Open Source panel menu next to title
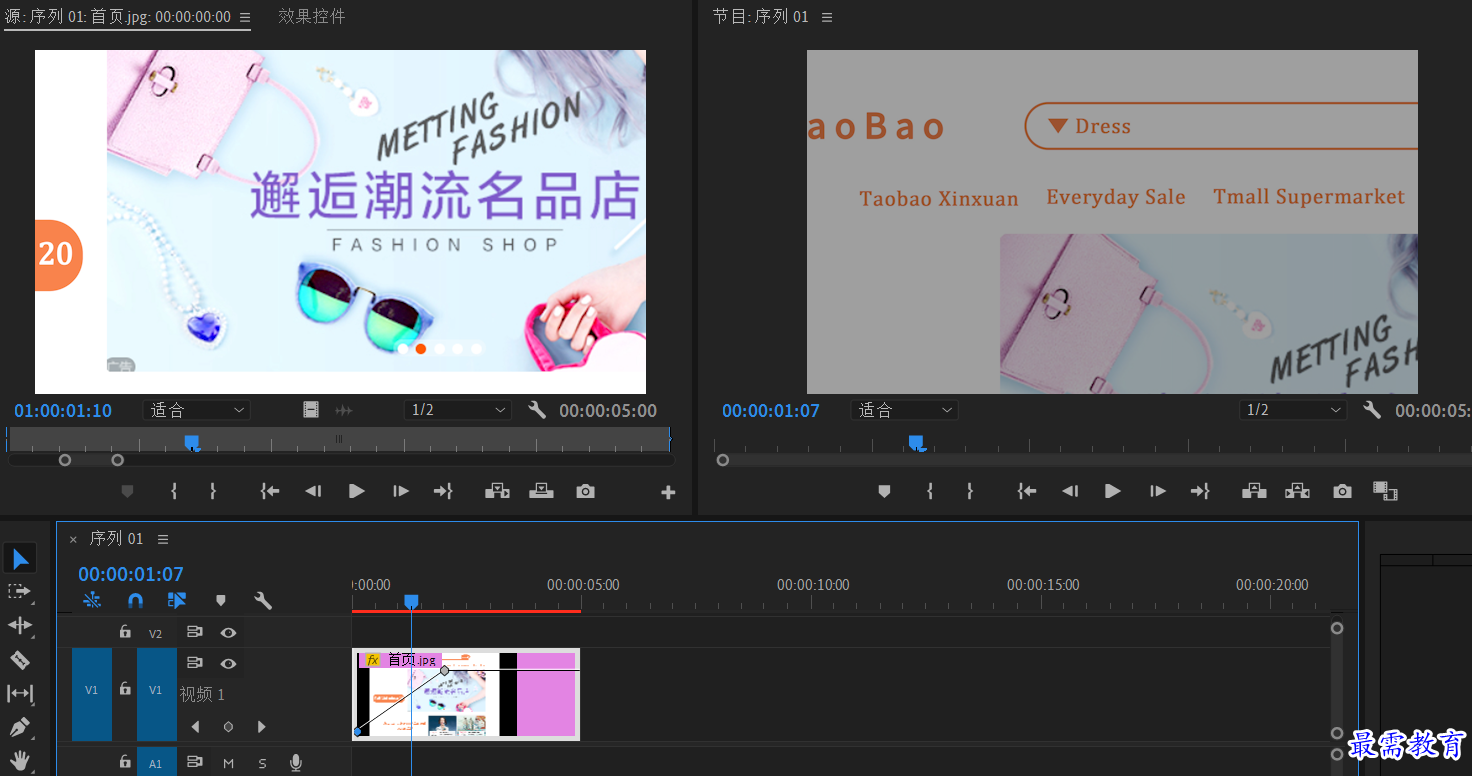The width and height of the screenshot is (1472, 776). [x=245, y=17]
